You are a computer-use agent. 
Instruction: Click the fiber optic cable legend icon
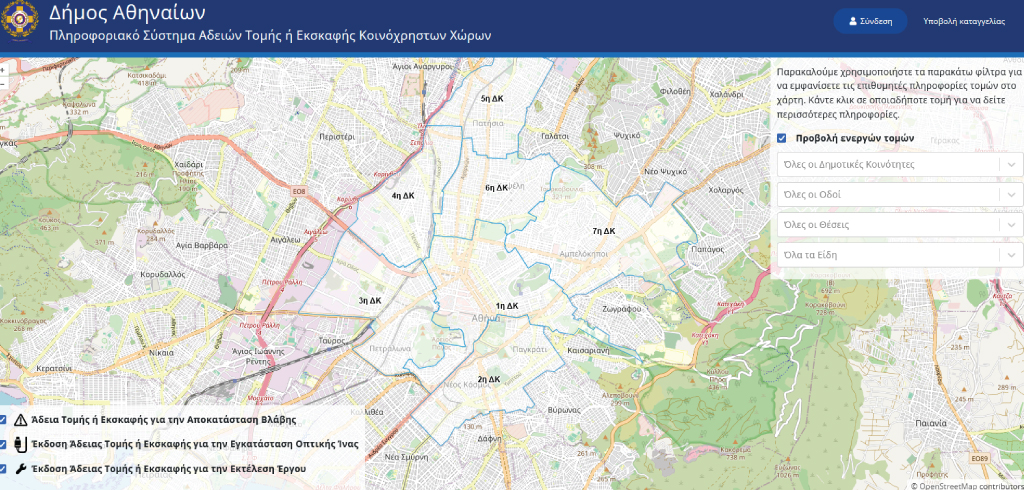[x=19, y=444]
